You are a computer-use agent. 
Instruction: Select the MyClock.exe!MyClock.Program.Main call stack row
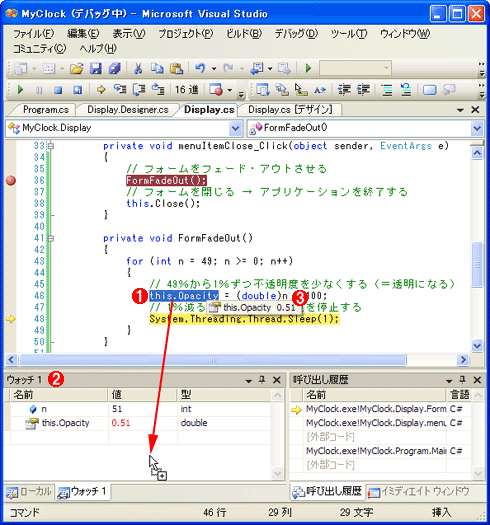pos(380,451)
